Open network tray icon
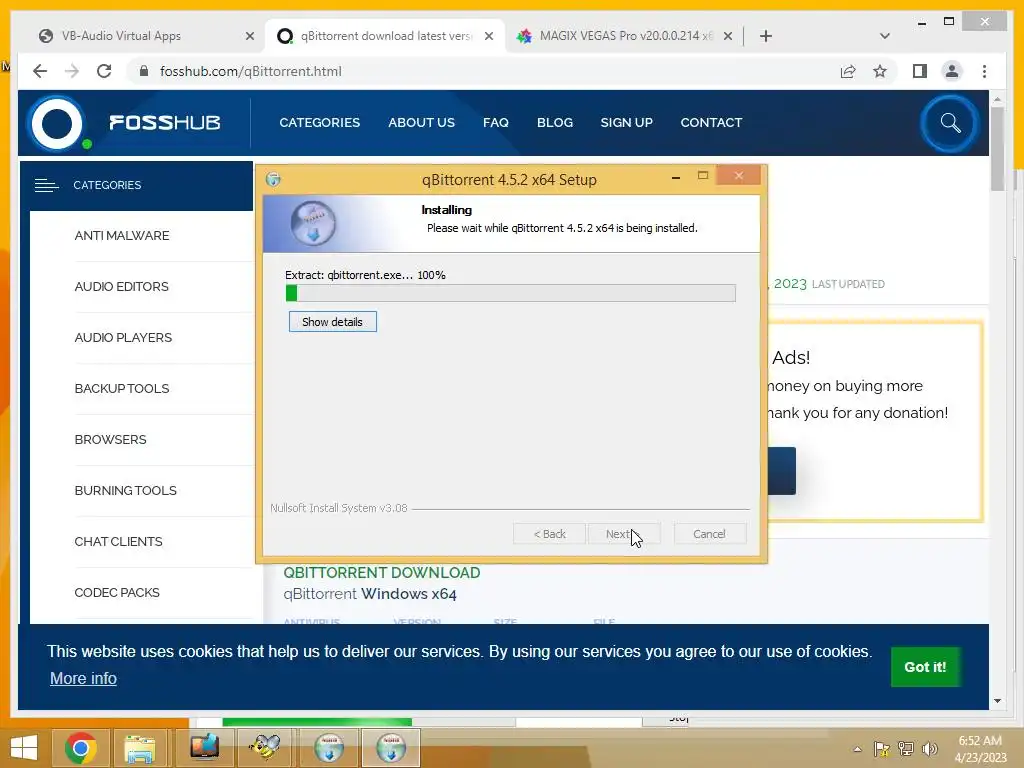The height and width of the screenshot is (768, 1024). click(906, 749)
